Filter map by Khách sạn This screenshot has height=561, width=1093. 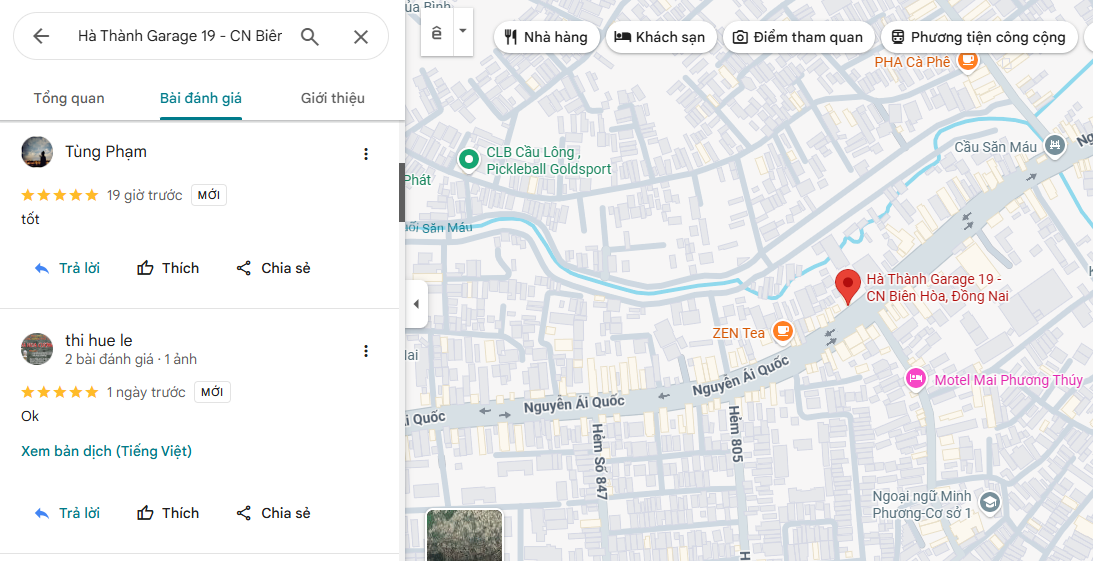[661, 37]
